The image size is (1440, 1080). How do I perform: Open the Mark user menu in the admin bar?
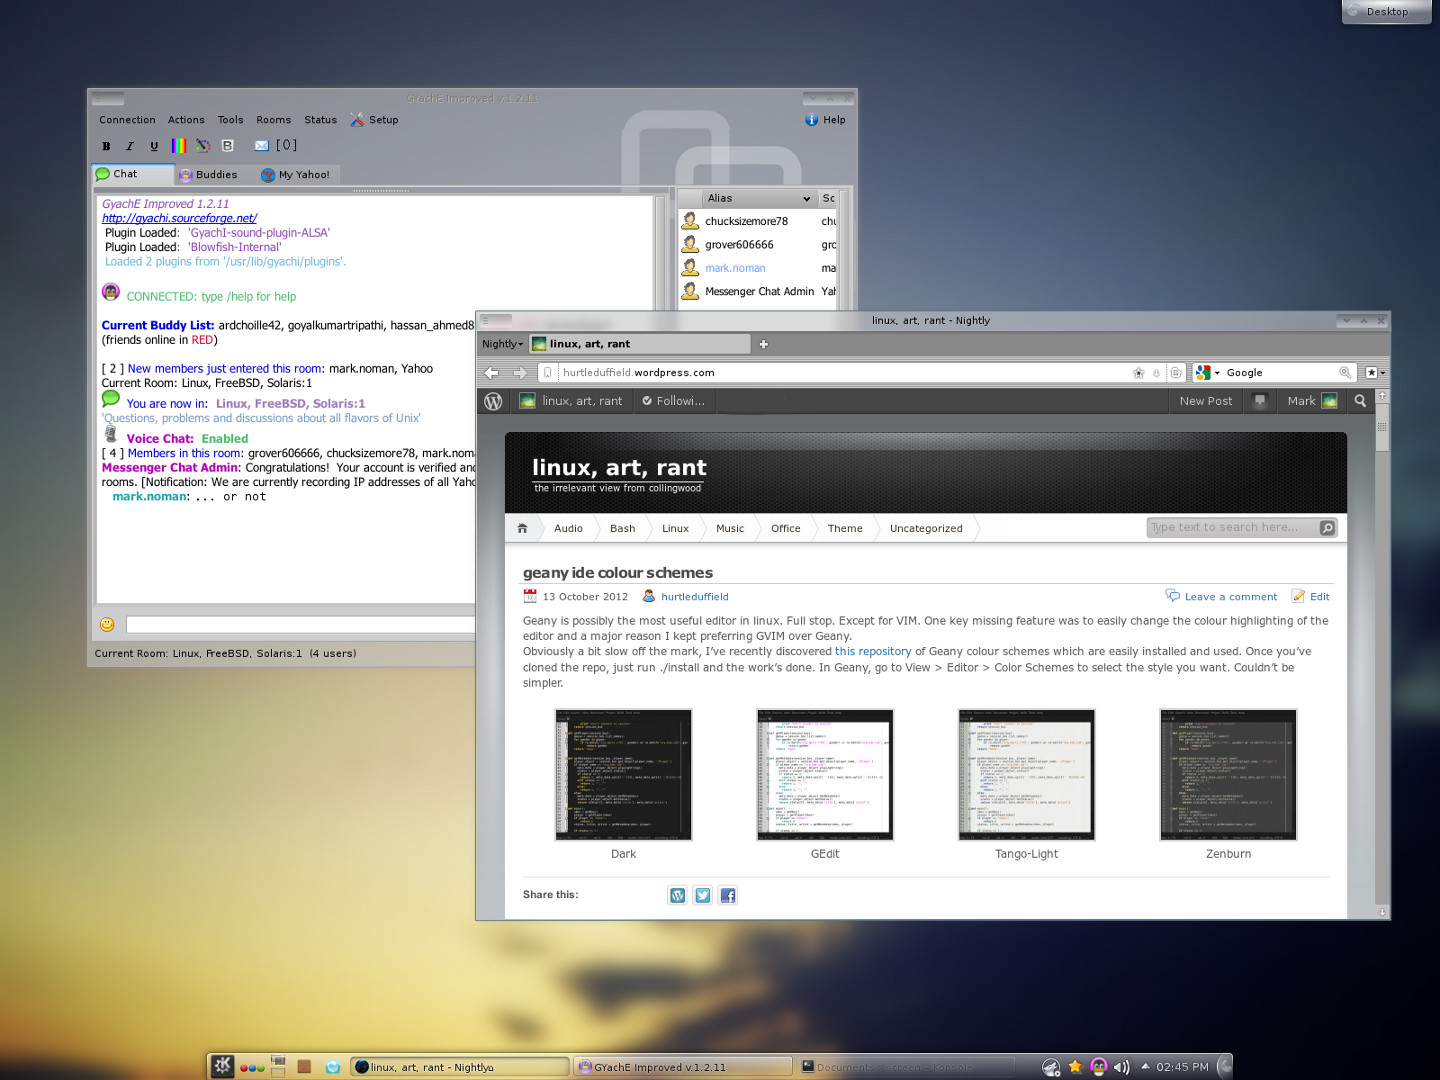[x=1311, y=401]
